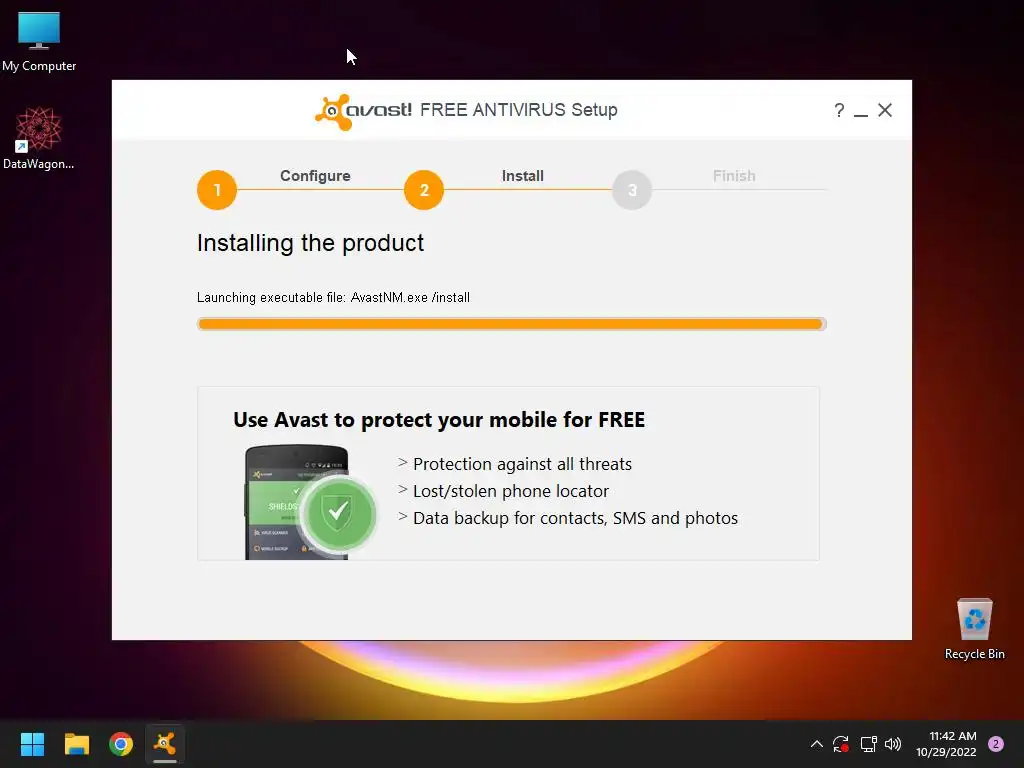Open the setup help question mark
Image resolution: width=1024 pixels, height=768 pixels.
tap(839, 110)
